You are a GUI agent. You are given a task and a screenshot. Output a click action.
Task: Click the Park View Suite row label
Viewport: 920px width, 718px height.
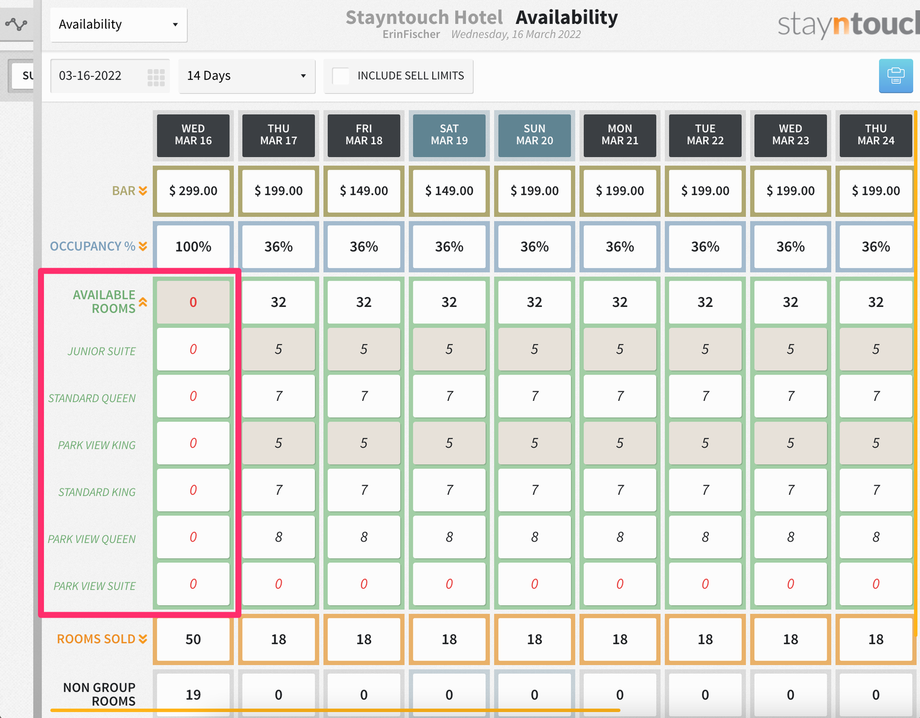click(94, 586)
